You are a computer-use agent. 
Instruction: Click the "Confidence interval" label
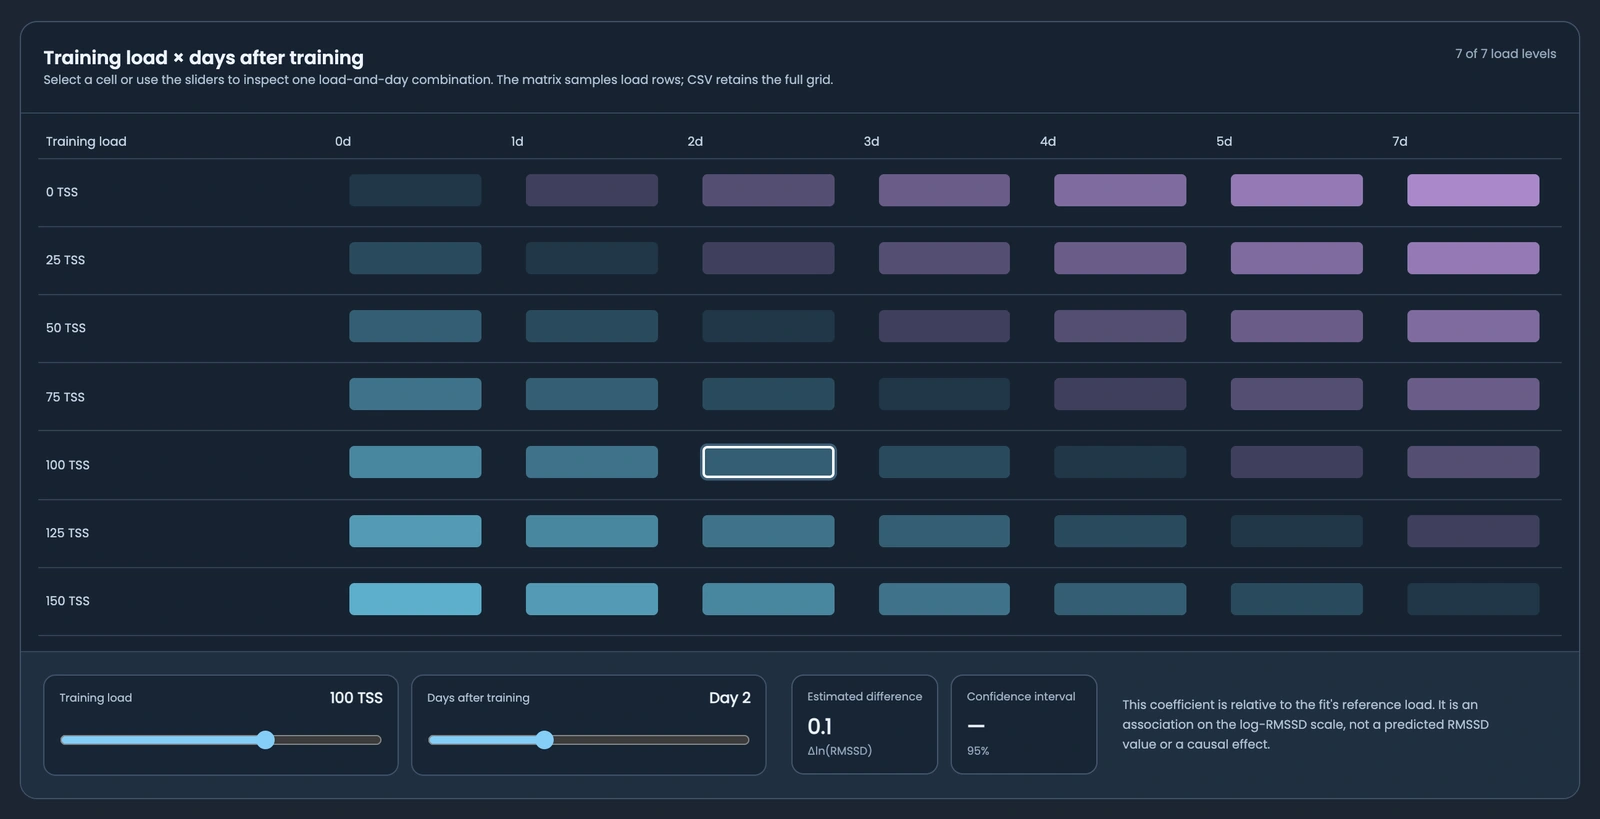point(1021,696)
